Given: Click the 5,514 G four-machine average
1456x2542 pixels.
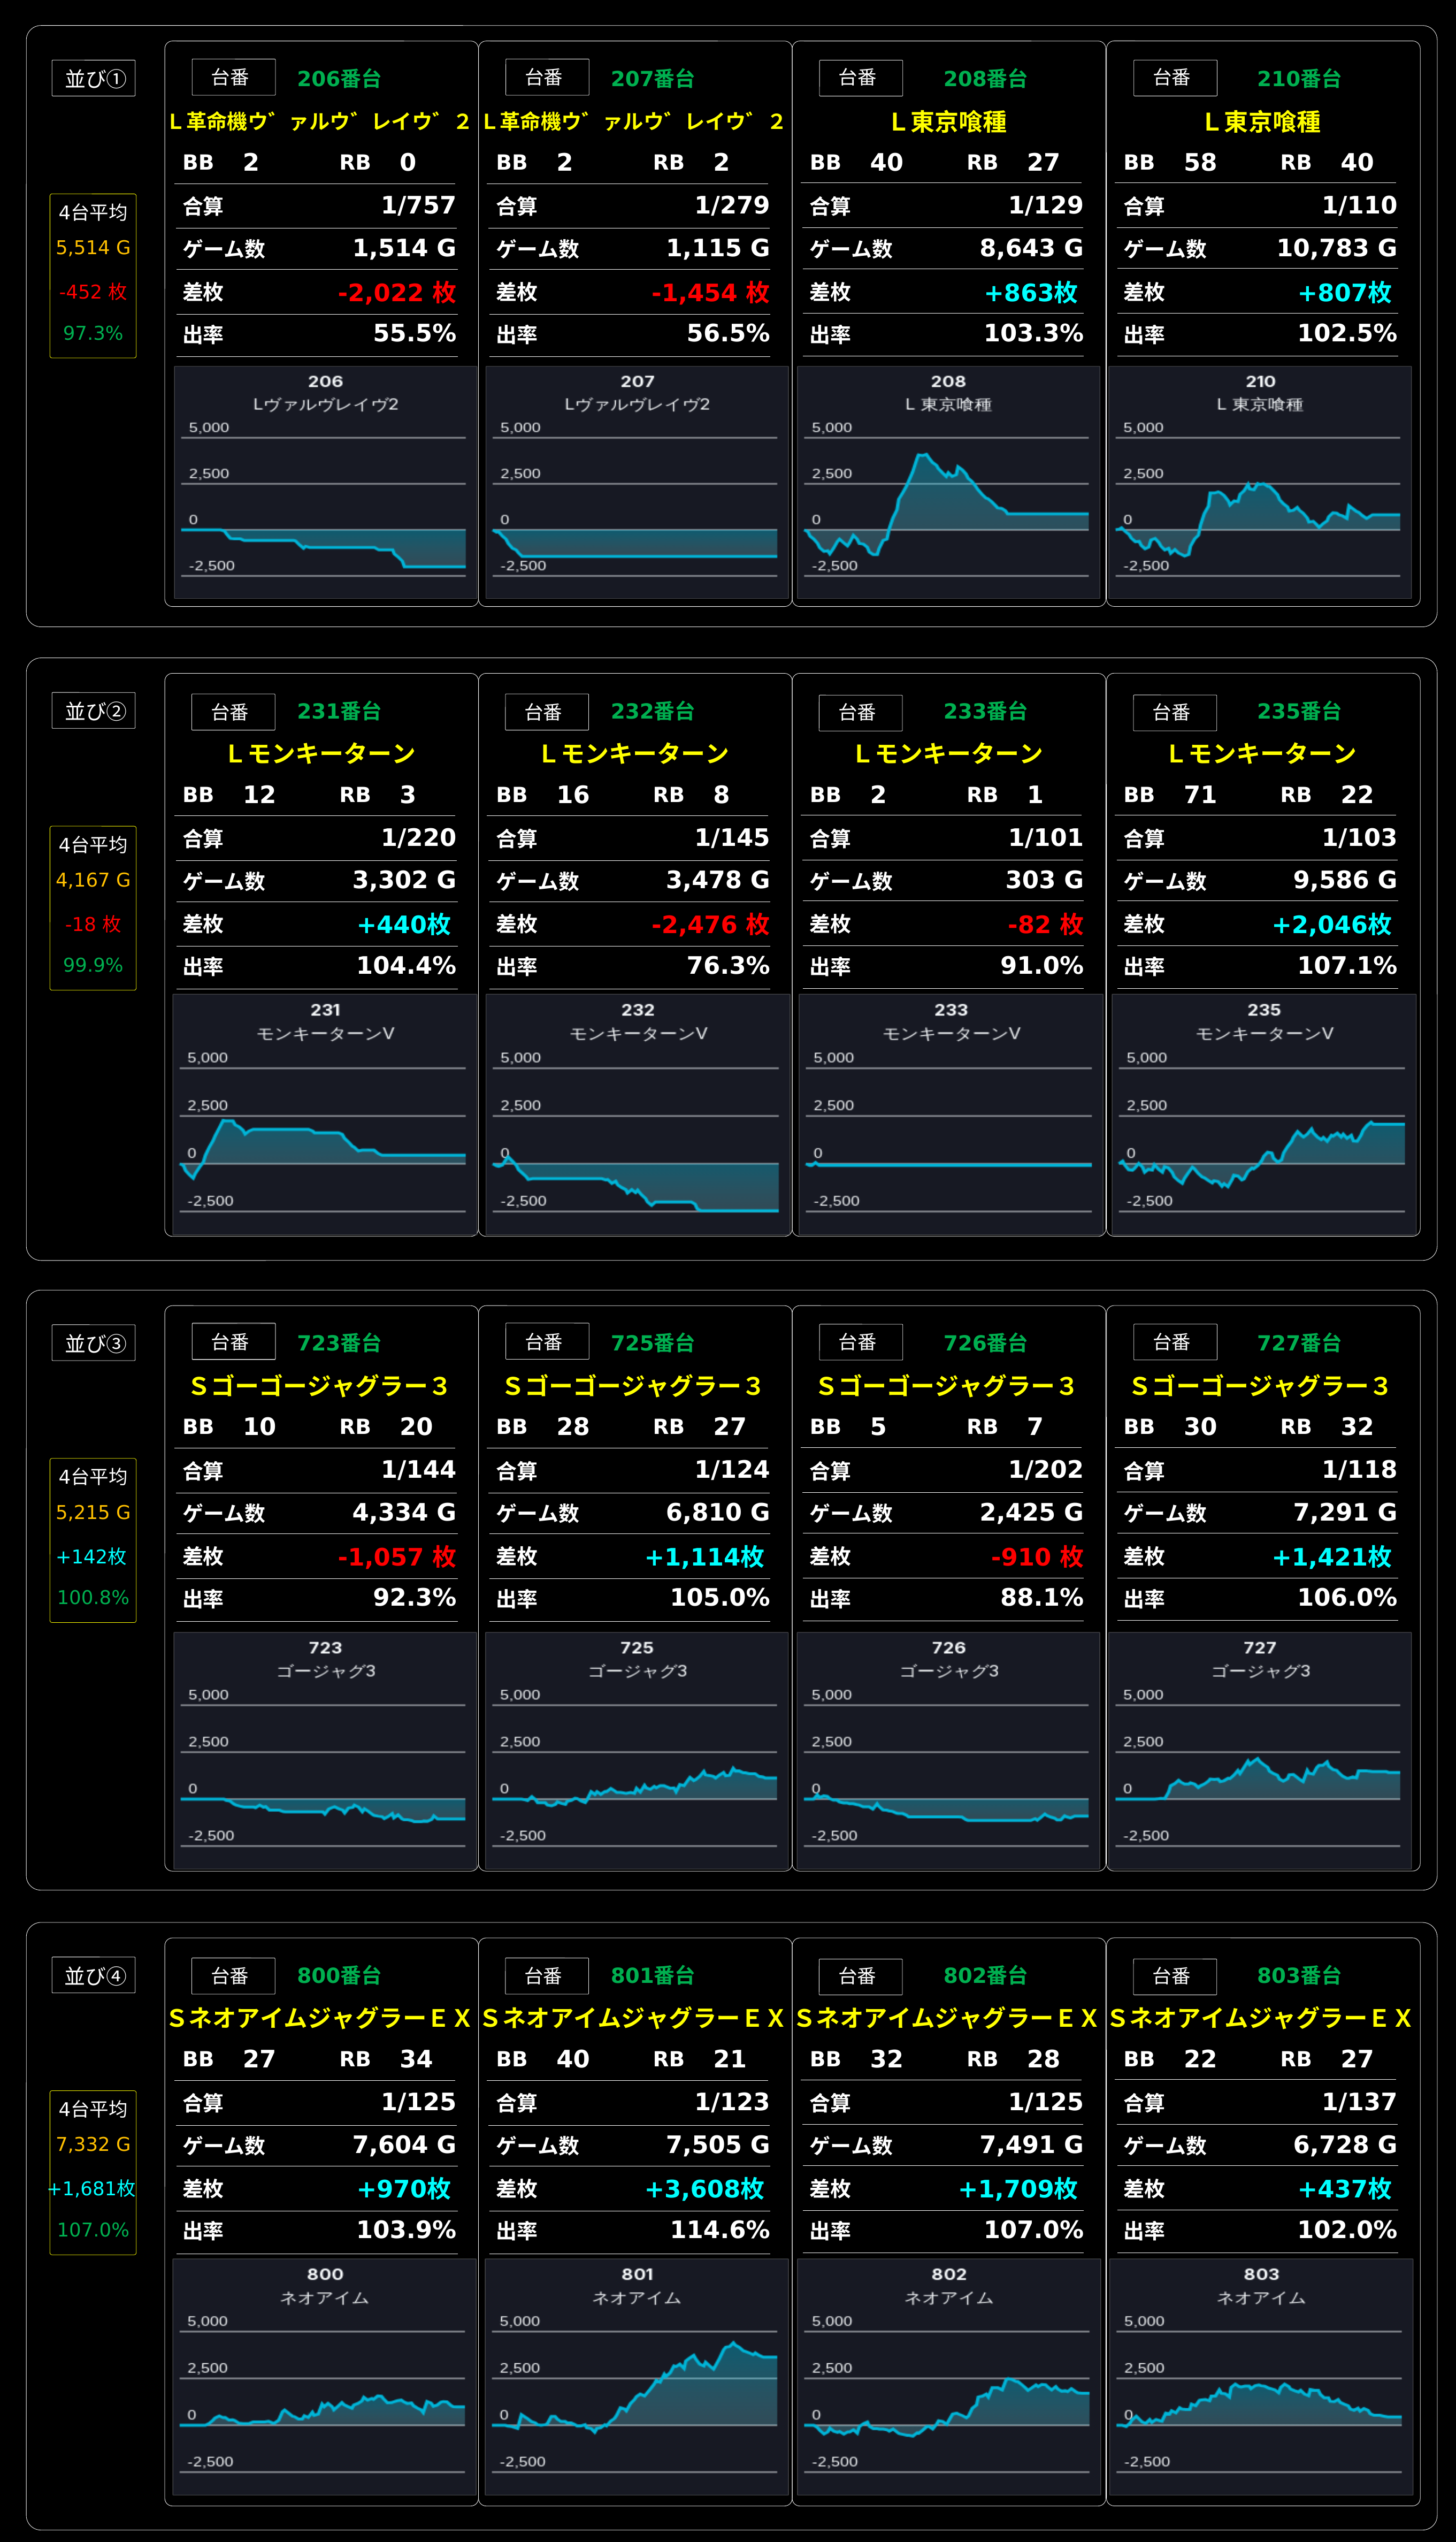Looking at the screenshot, I should [93, 248].
